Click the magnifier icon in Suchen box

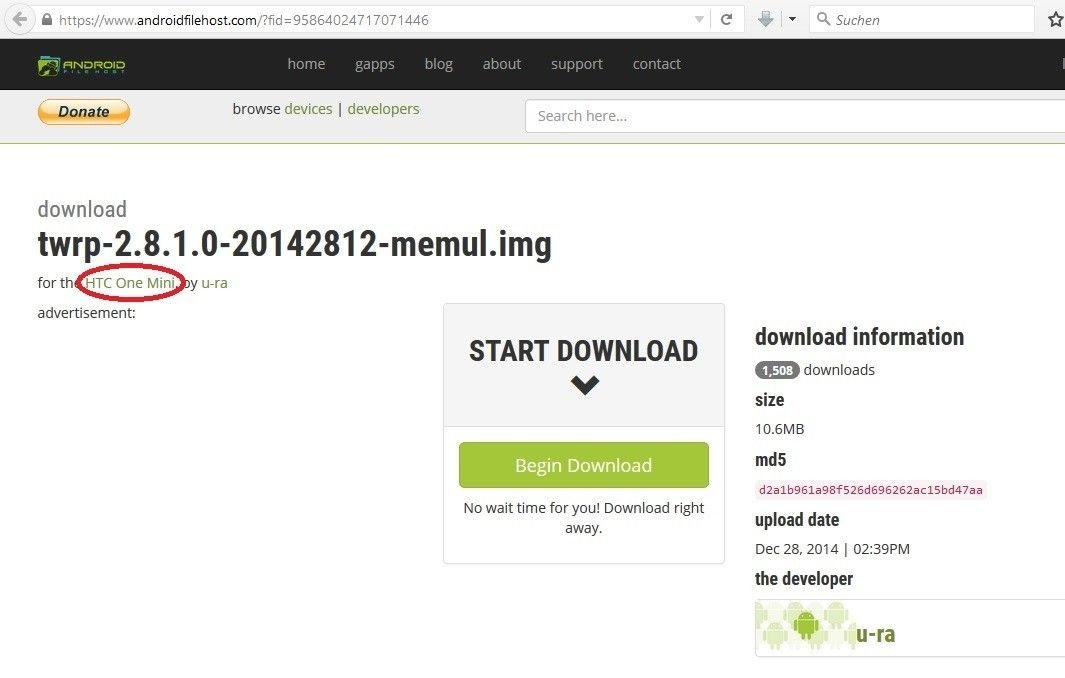823,19
